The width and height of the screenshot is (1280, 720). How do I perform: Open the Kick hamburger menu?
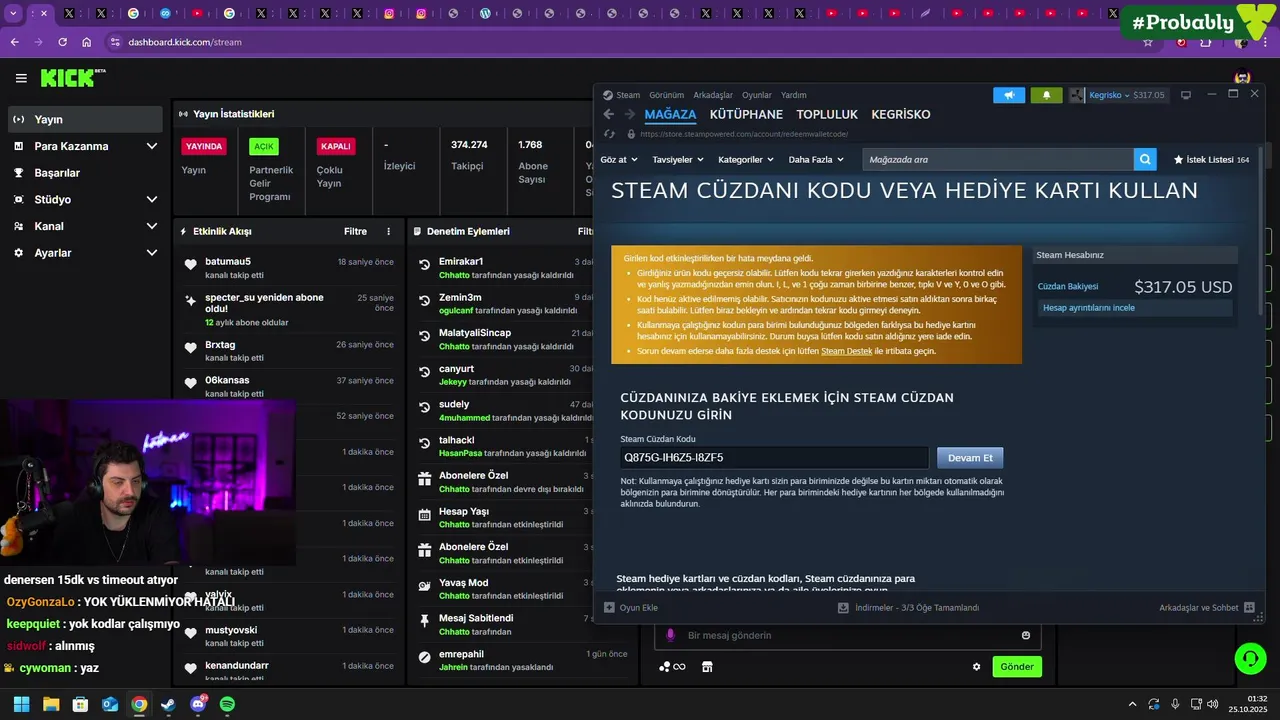click(21, 78)
